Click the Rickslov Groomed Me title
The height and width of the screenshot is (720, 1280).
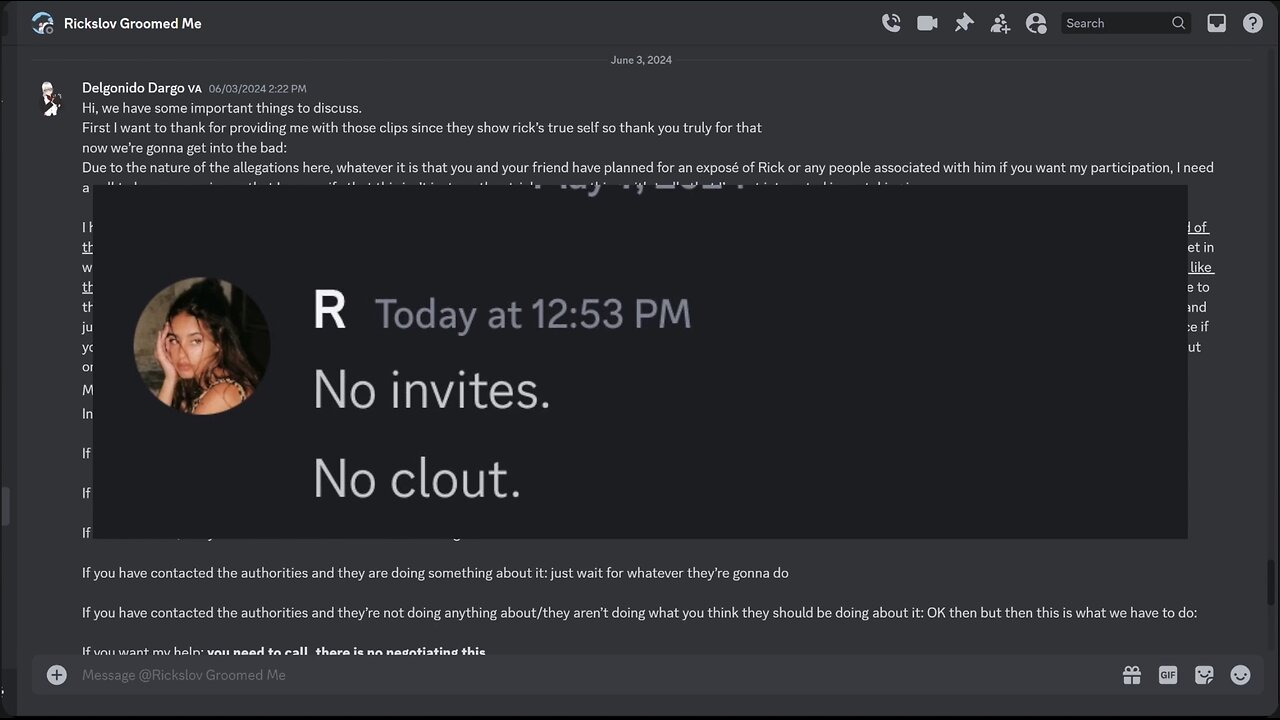(x=132, y=23)
